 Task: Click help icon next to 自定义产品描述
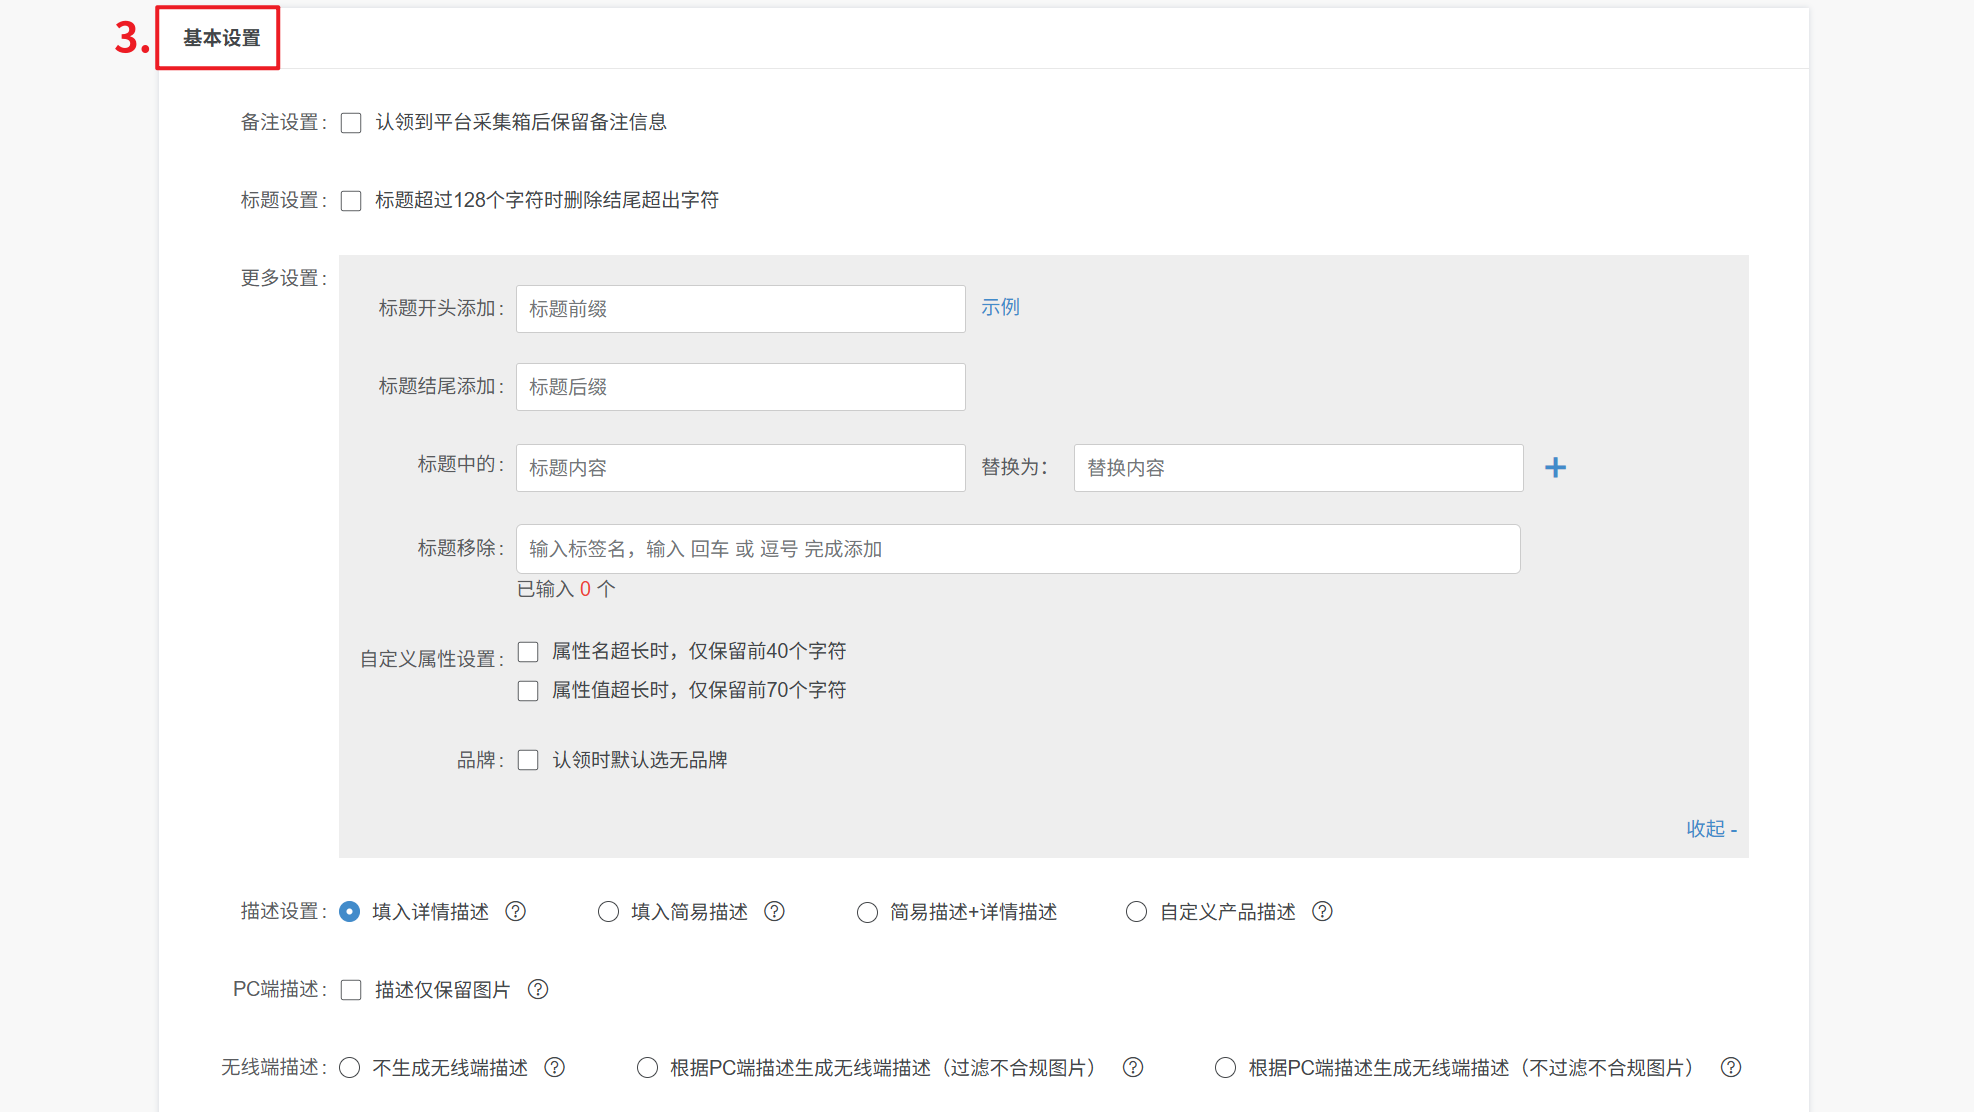click(1322, 911)
